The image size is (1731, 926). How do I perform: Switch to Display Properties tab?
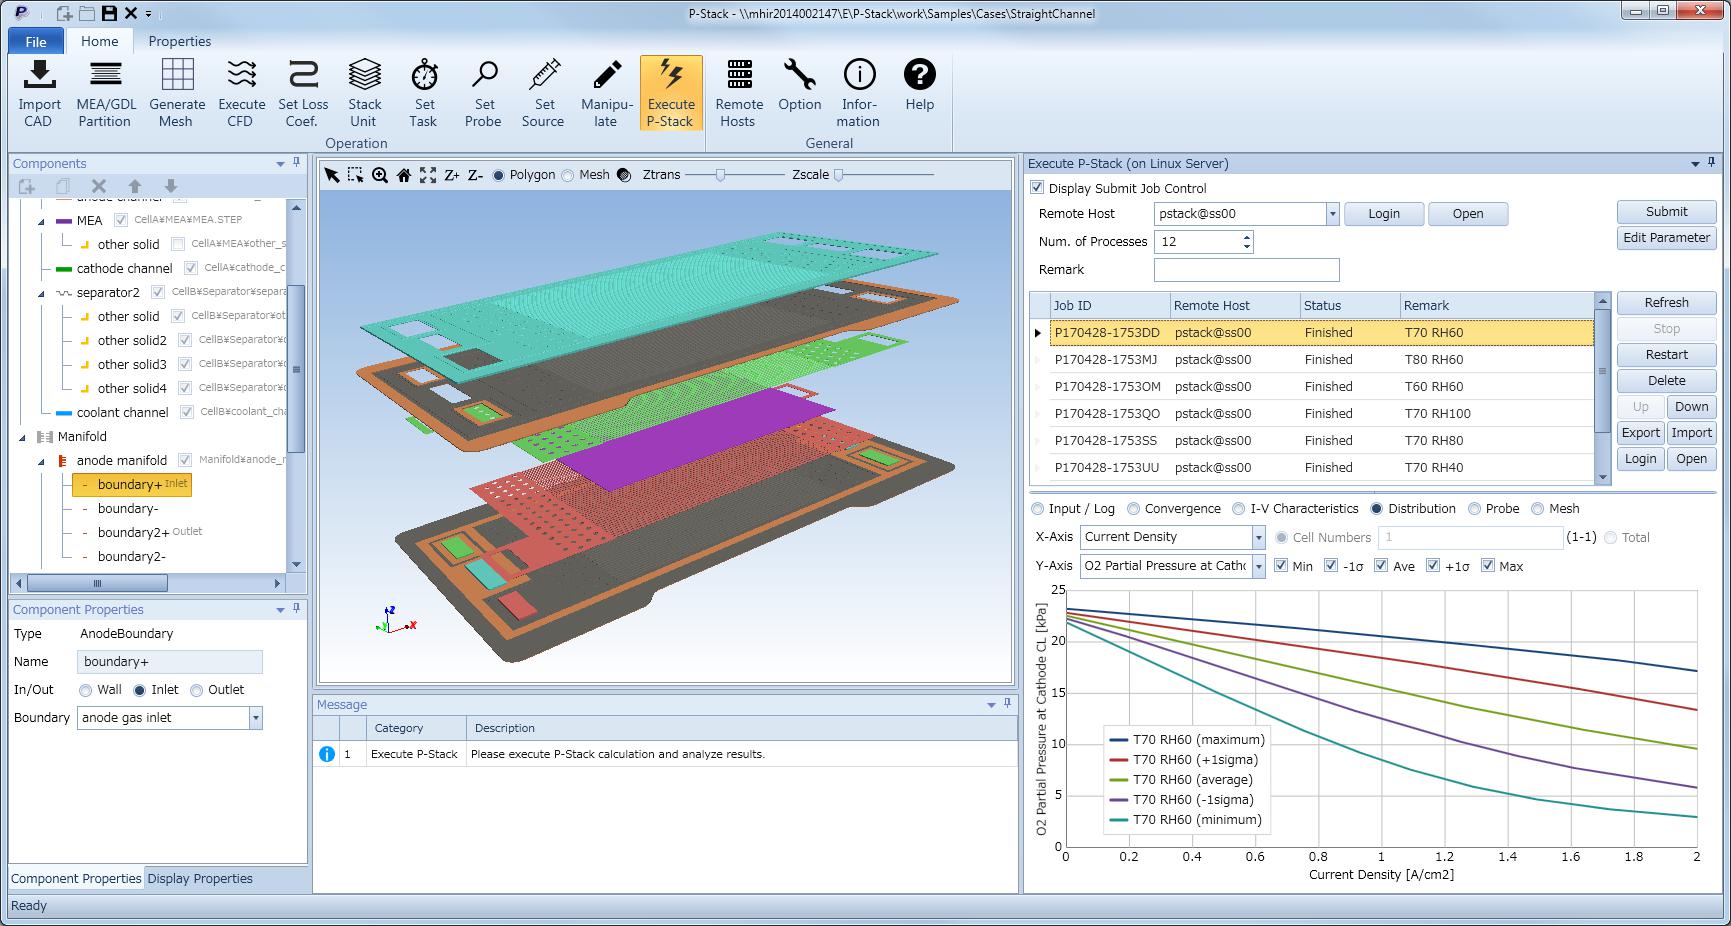200,879
